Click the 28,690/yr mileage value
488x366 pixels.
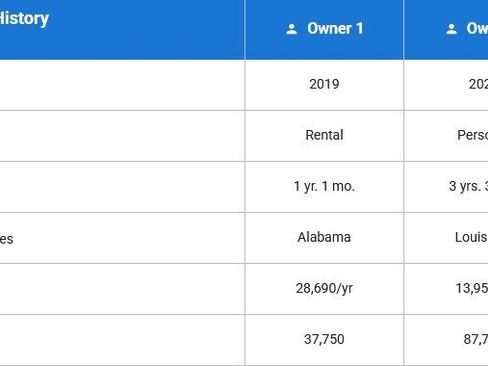[x=324, y=288]
